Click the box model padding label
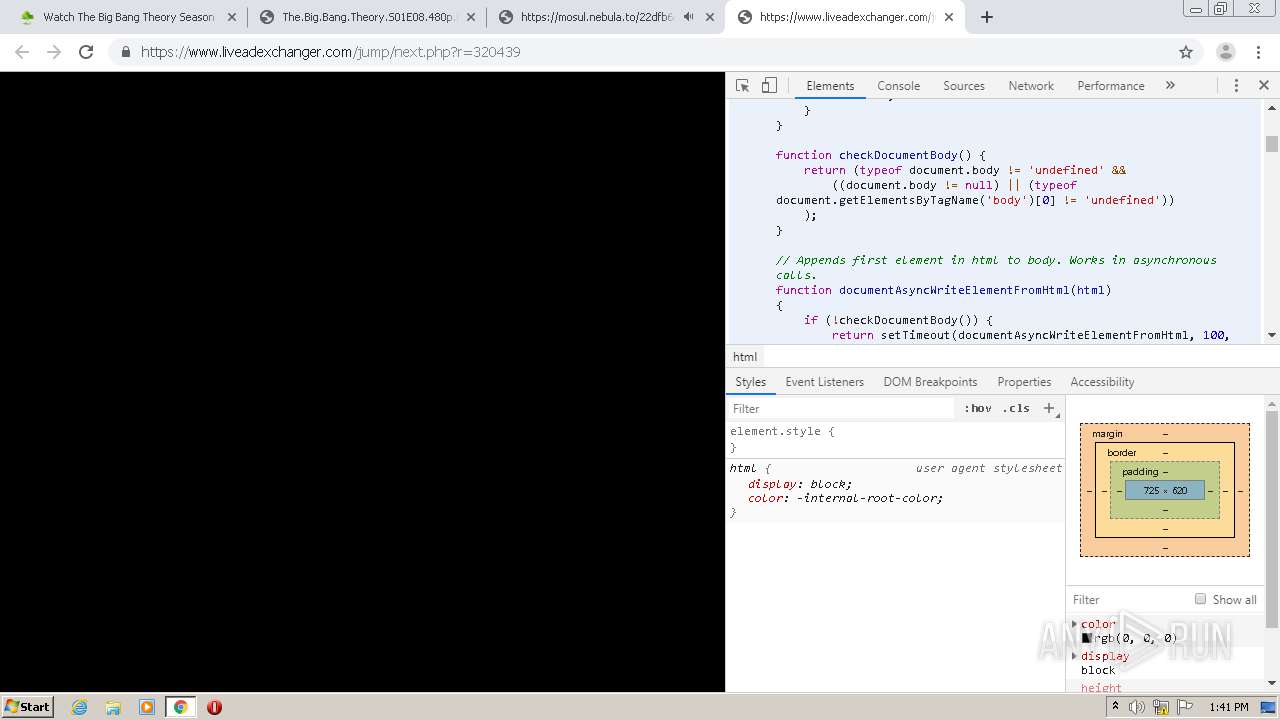 point(1140,472)
